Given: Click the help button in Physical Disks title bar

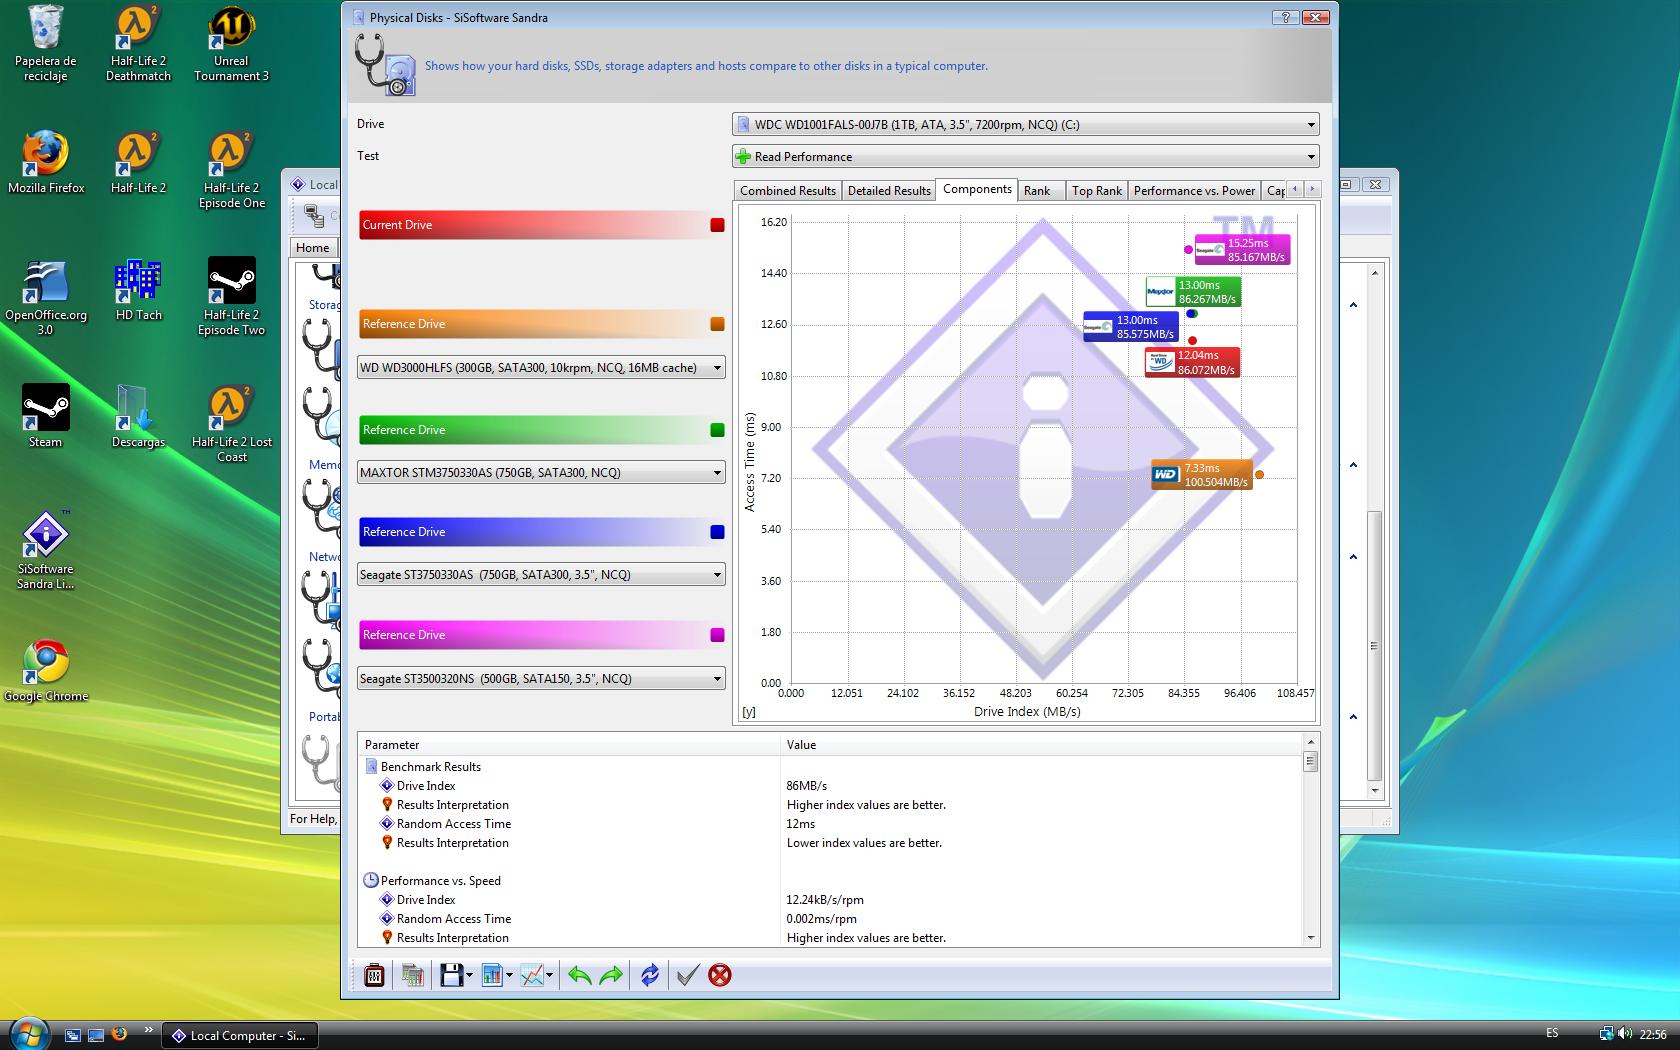Looking at the screenshot, I should click(1286, 17).
